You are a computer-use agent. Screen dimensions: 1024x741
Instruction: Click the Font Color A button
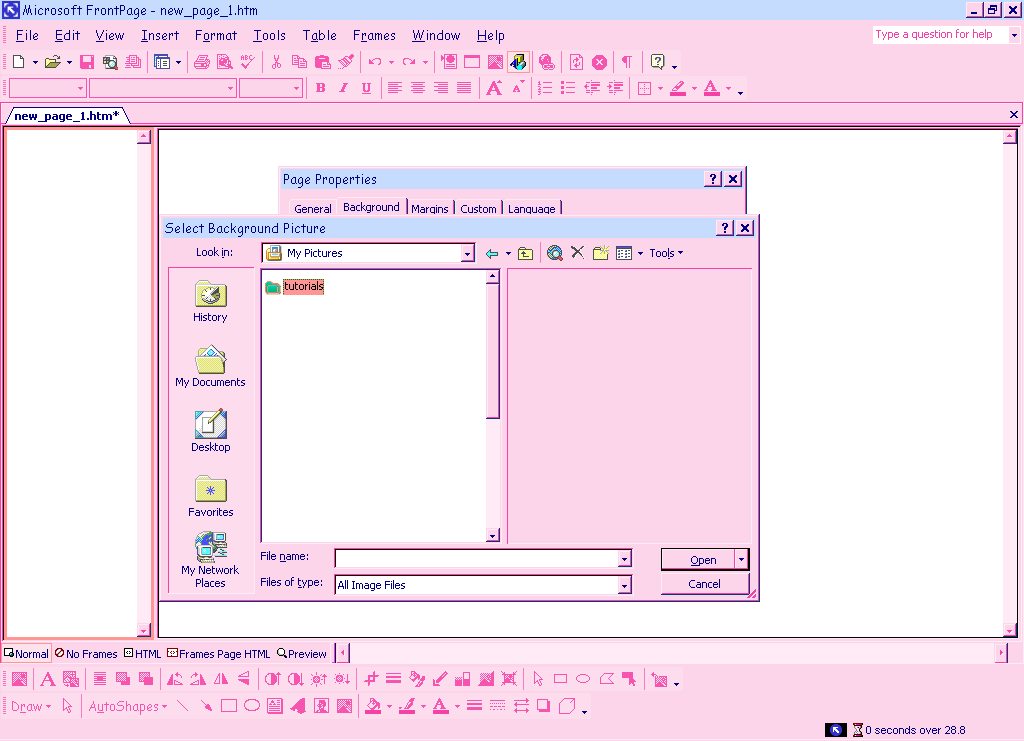(711, 88)
